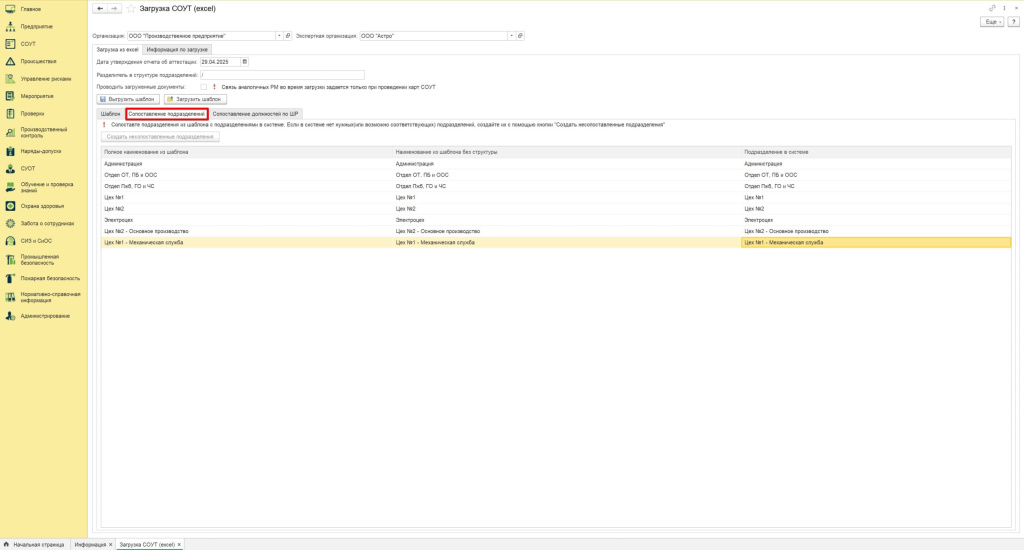Screen dimensions: 1024x550
Task: Open the Промышленная безопасность icon
Action: coord(10,260)
